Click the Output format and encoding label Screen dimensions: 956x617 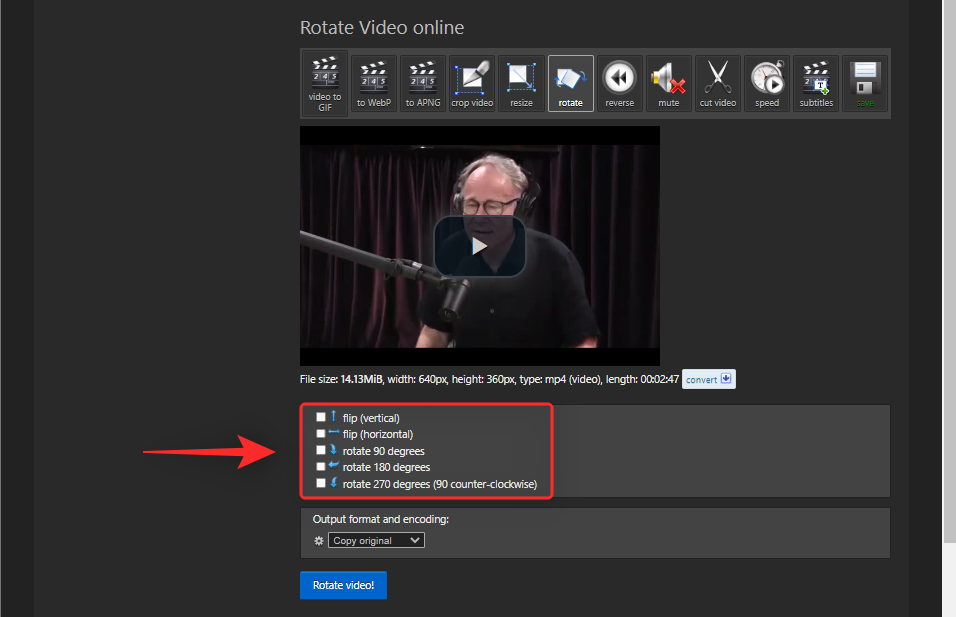point(381,519)
